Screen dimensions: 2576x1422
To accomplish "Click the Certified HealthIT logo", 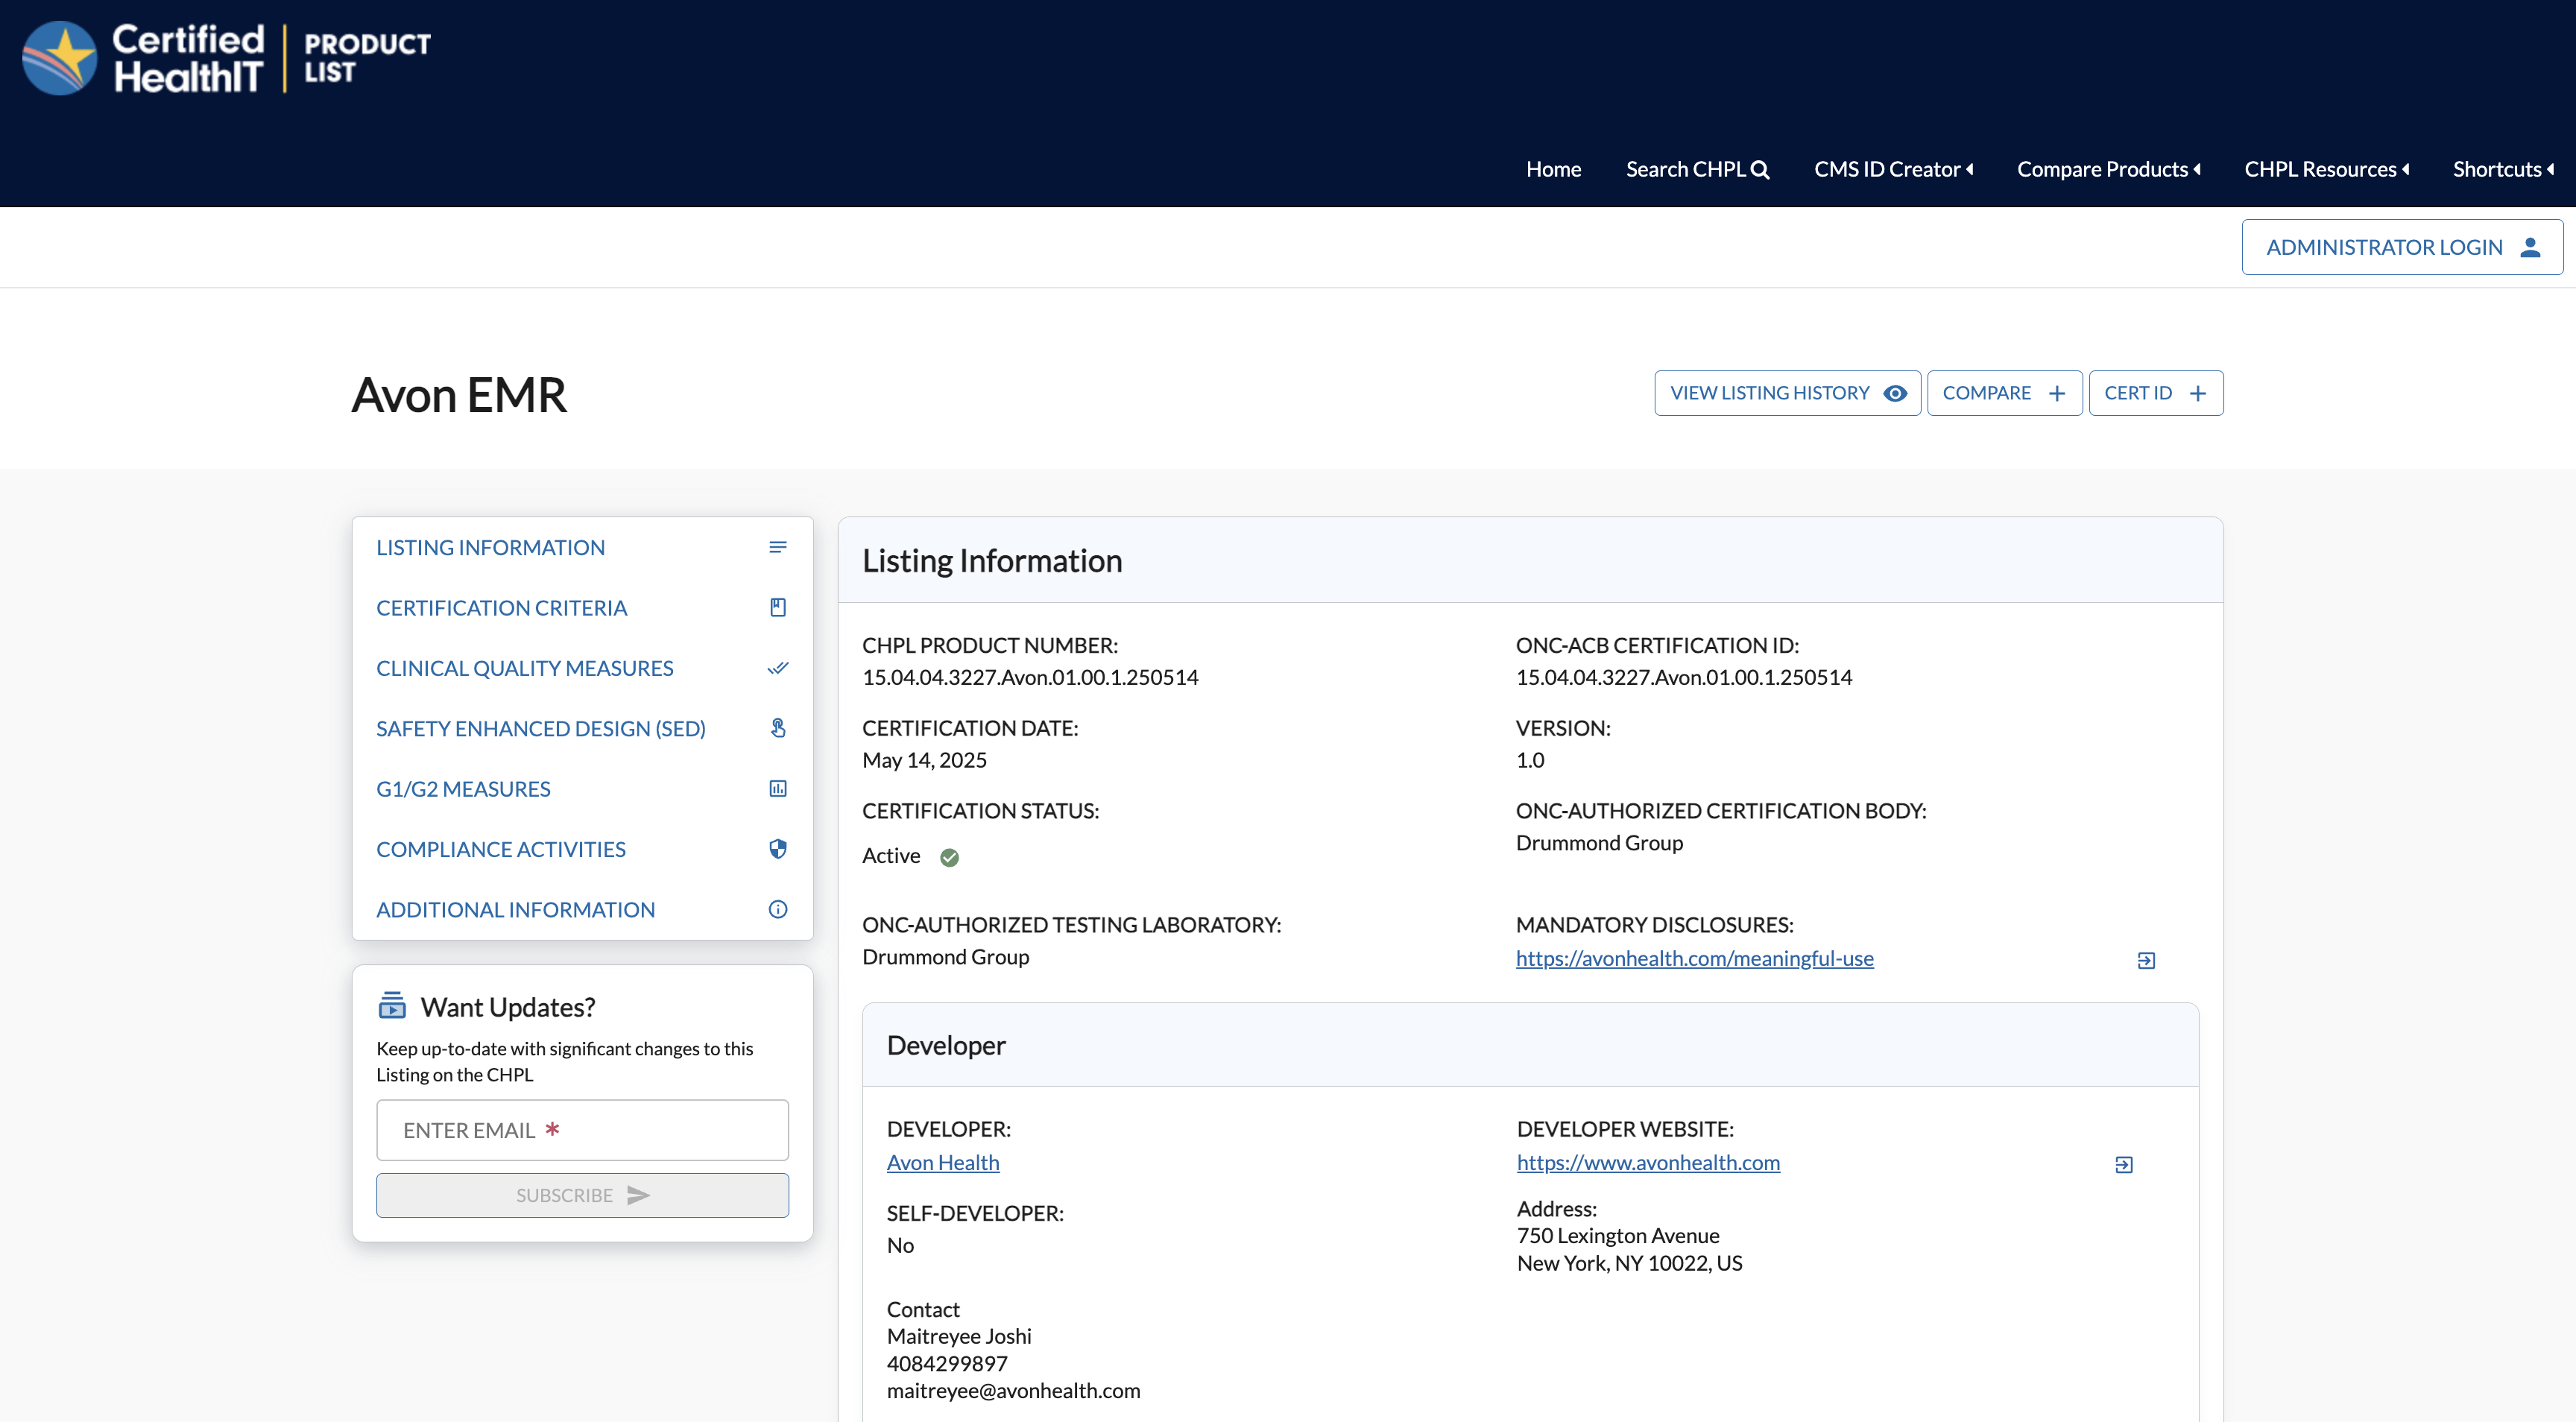I will [226, 58].
